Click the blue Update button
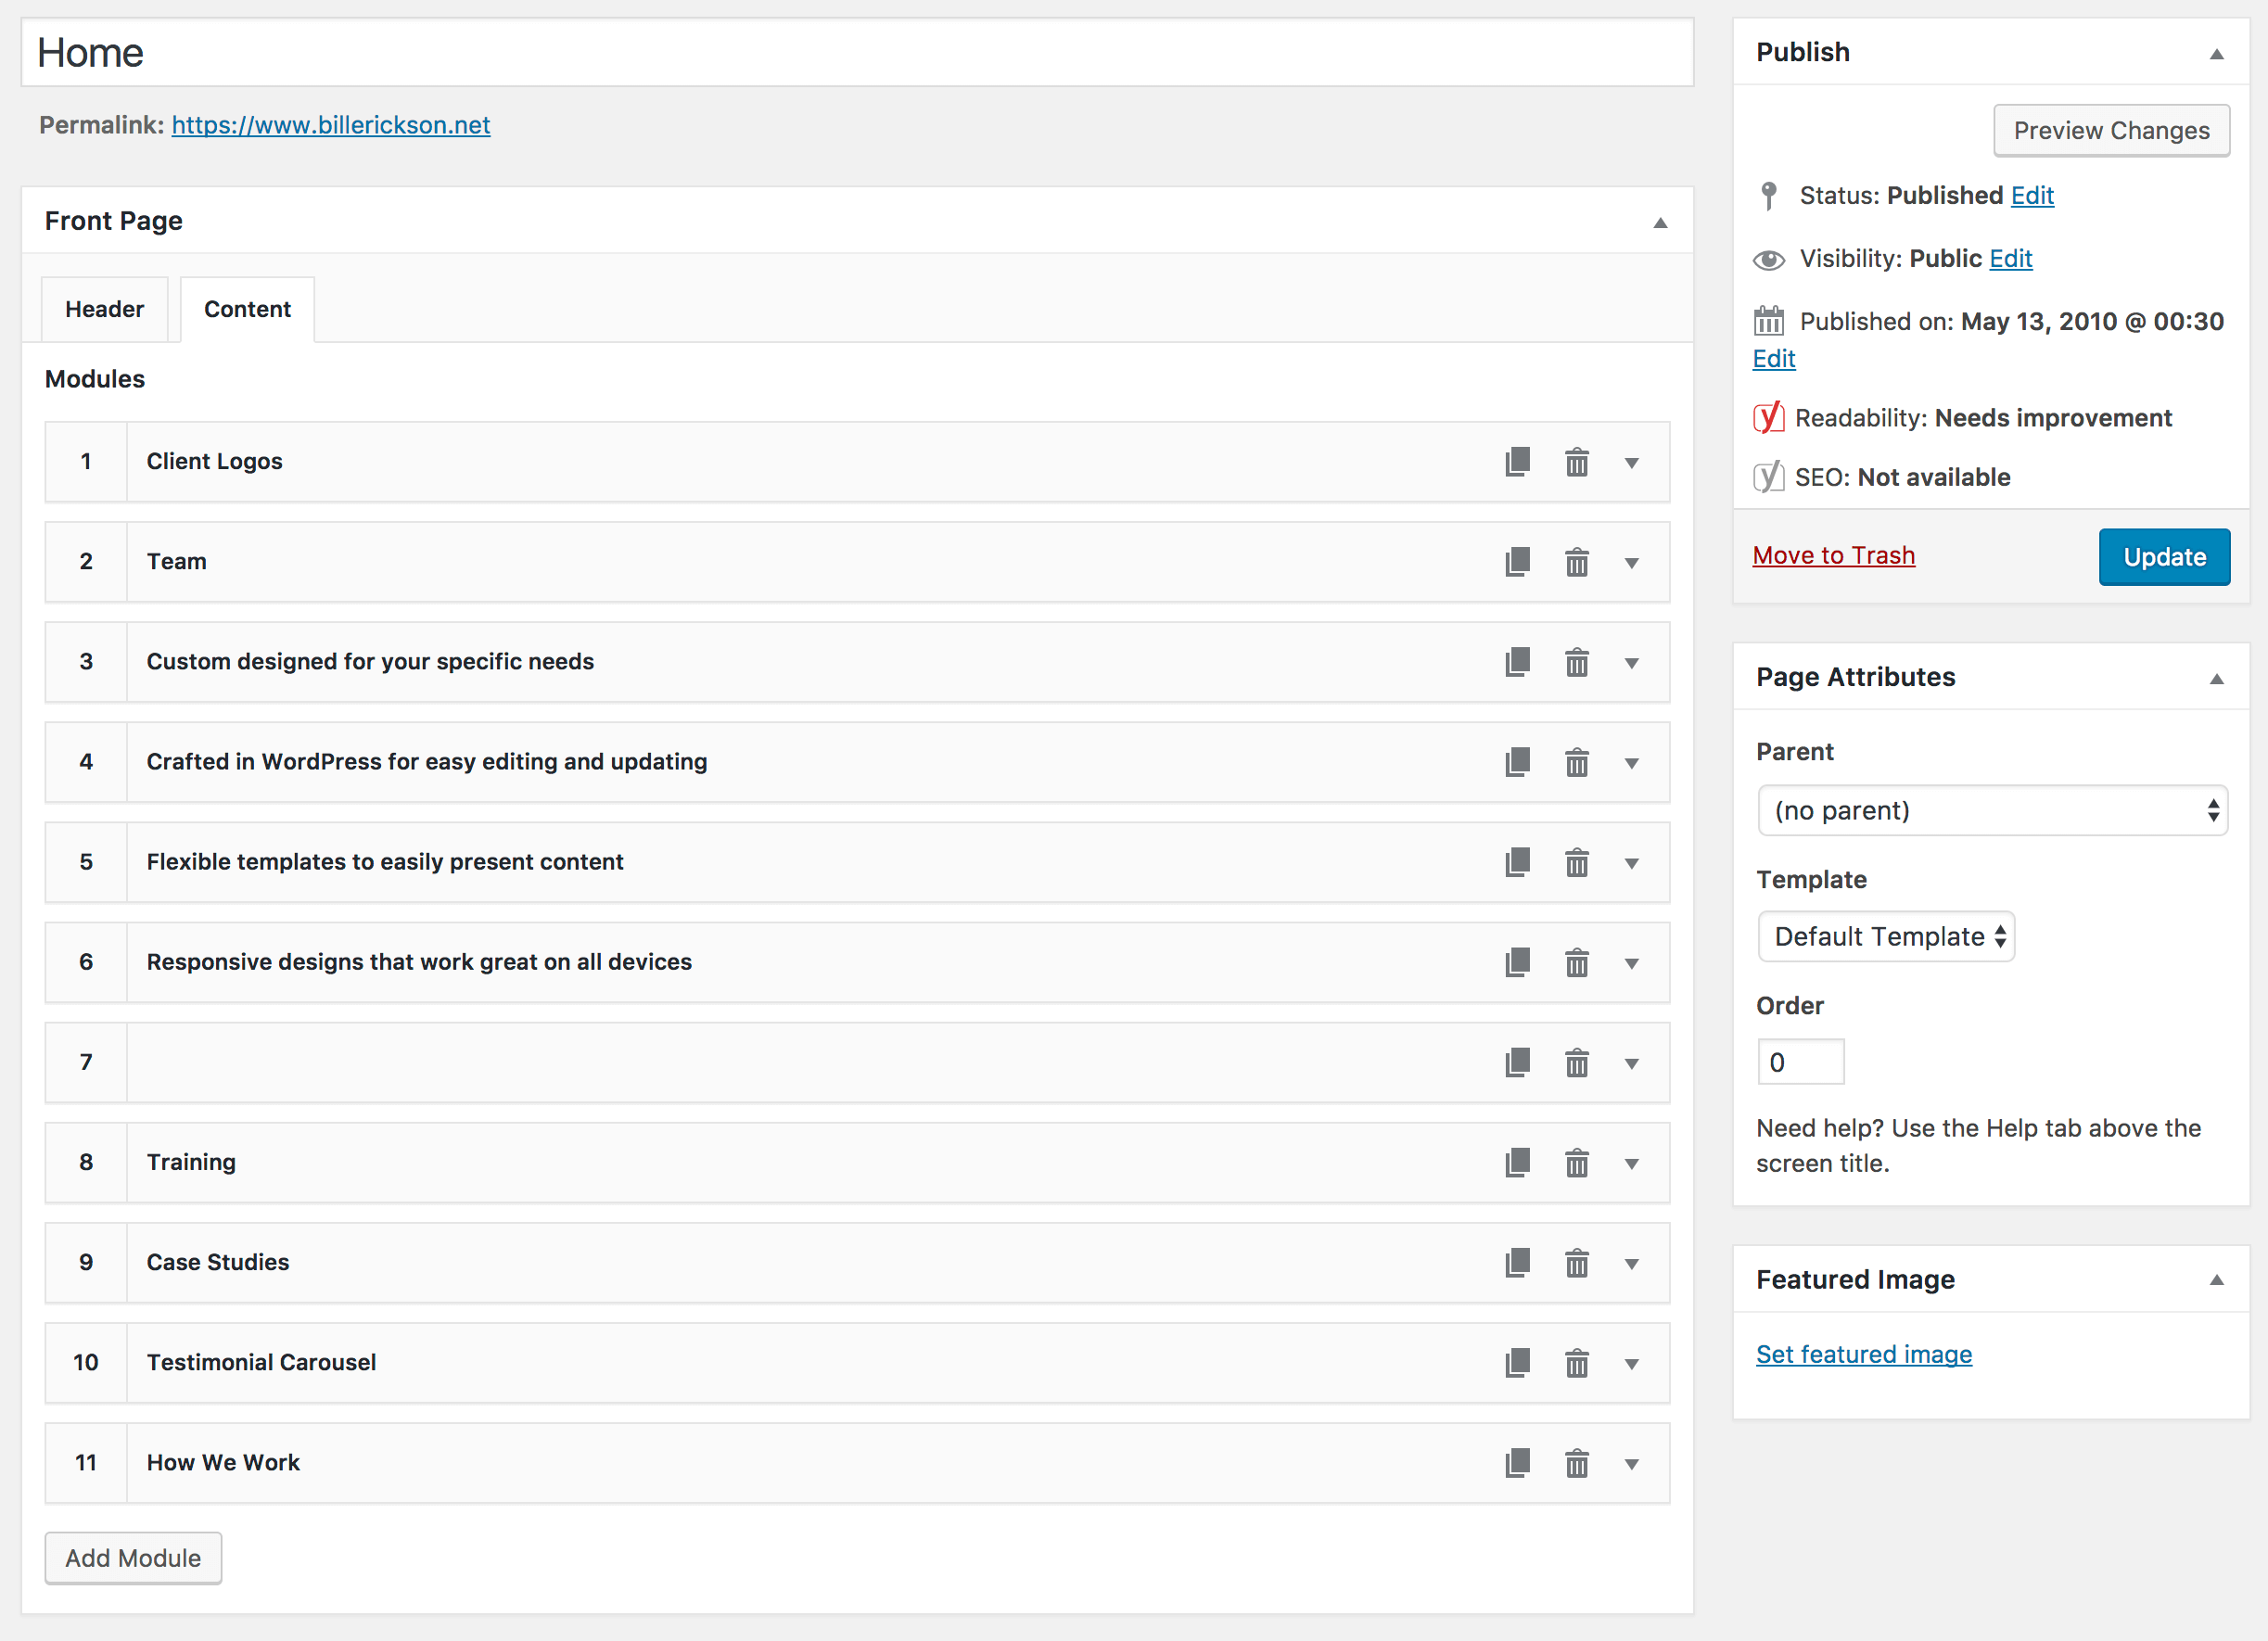 (2163, 556)
